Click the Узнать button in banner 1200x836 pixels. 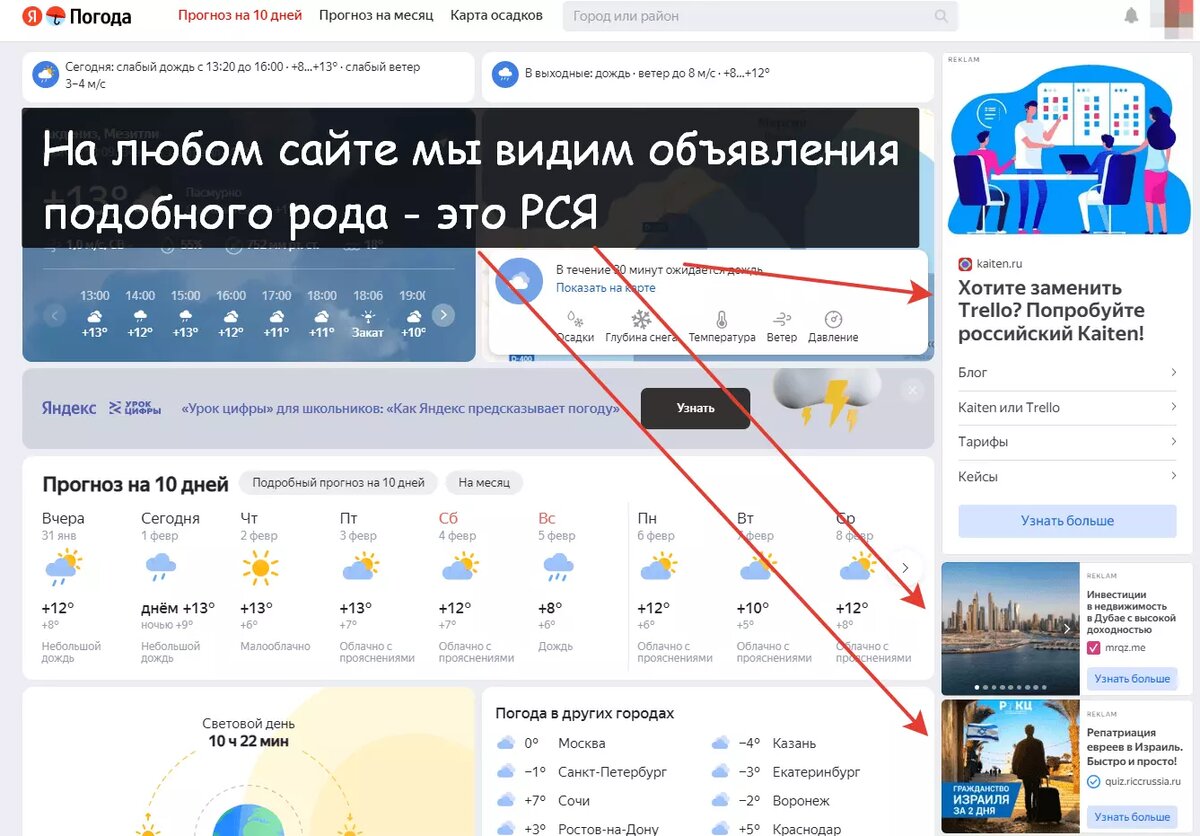click(x=695, y=408)
